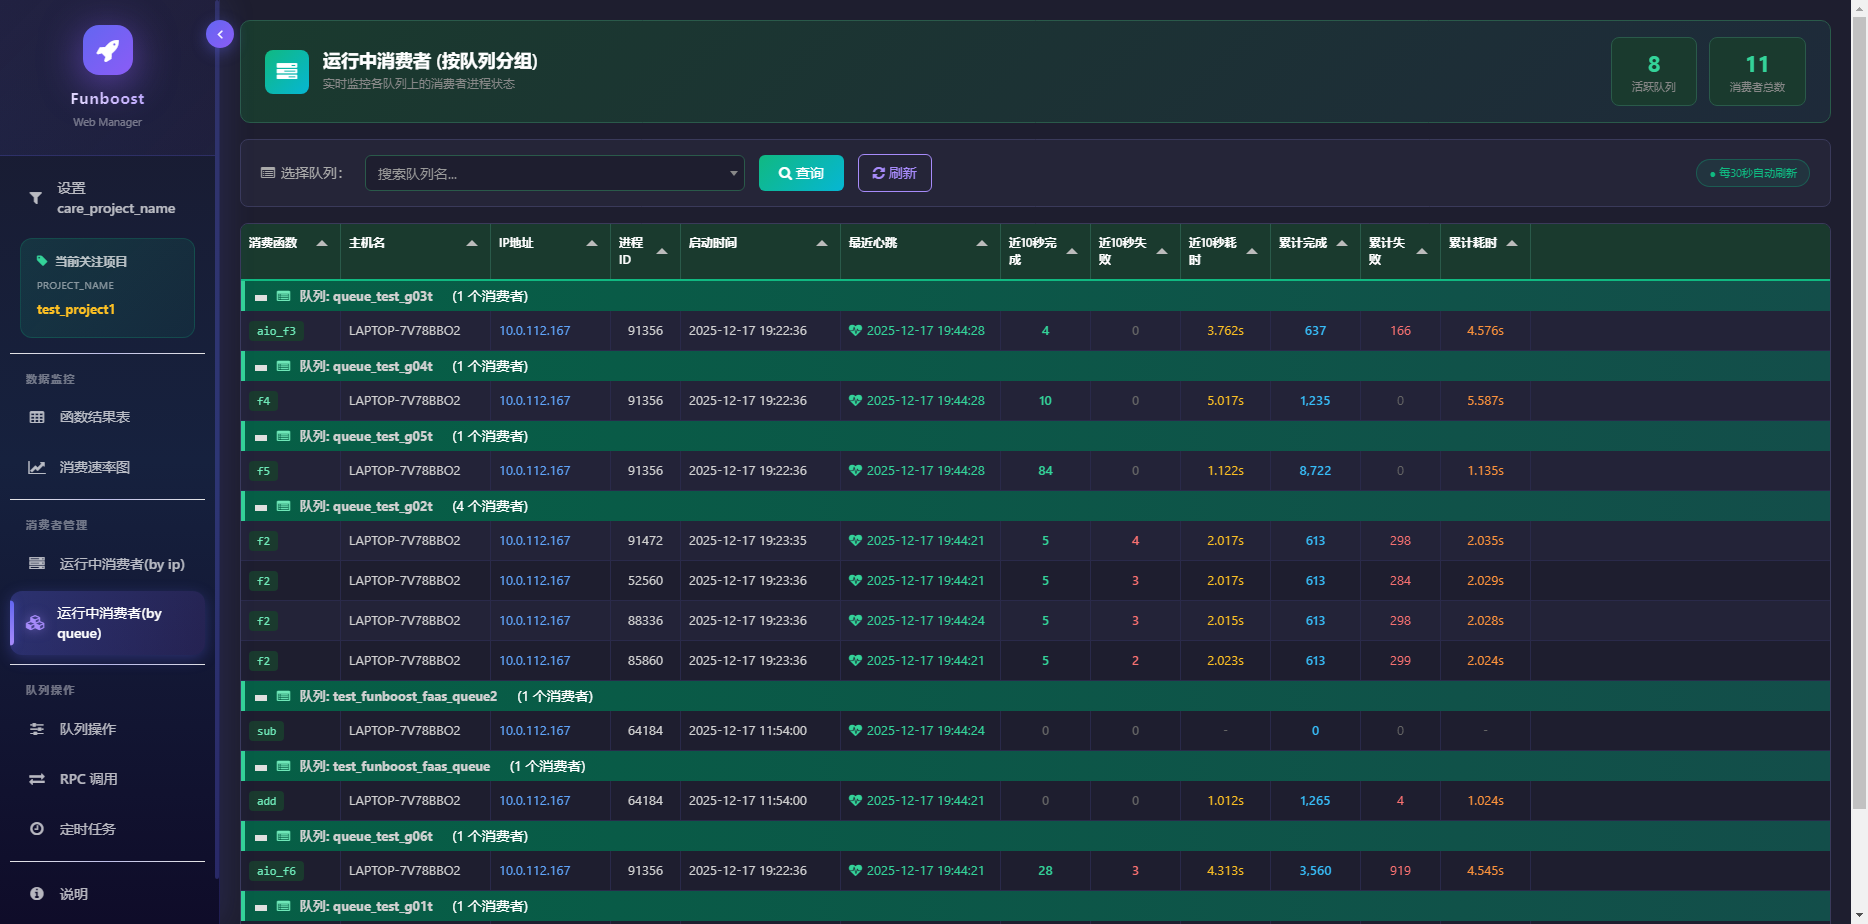Click the 刷新 refresh button
The width and height of the screenshot is (1868, 924).
pyautogui.click(x=895, y=173)
